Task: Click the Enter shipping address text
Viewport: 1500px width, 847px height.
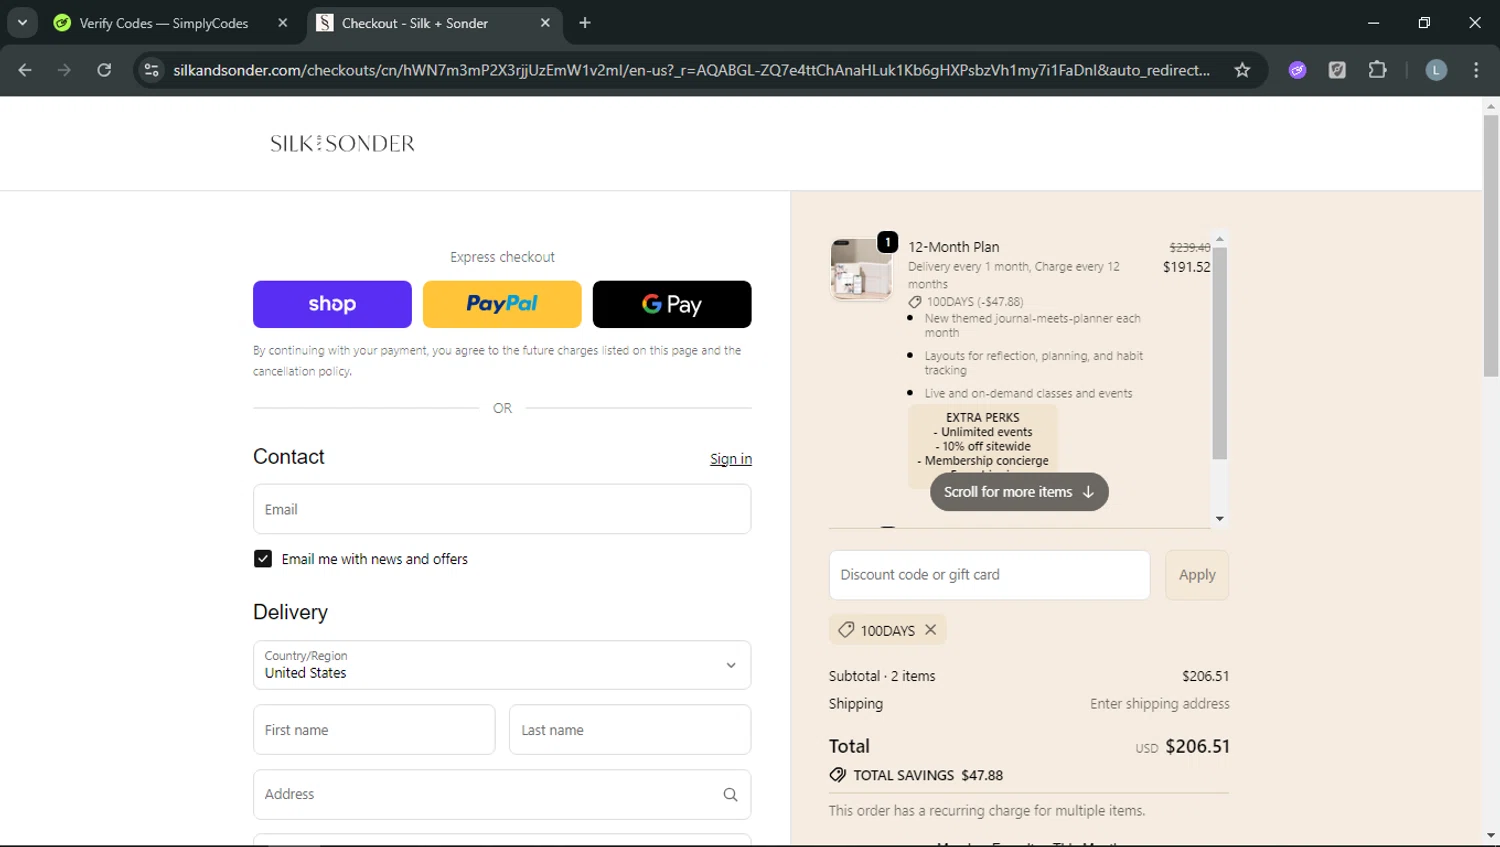Action: point(1160,704)
